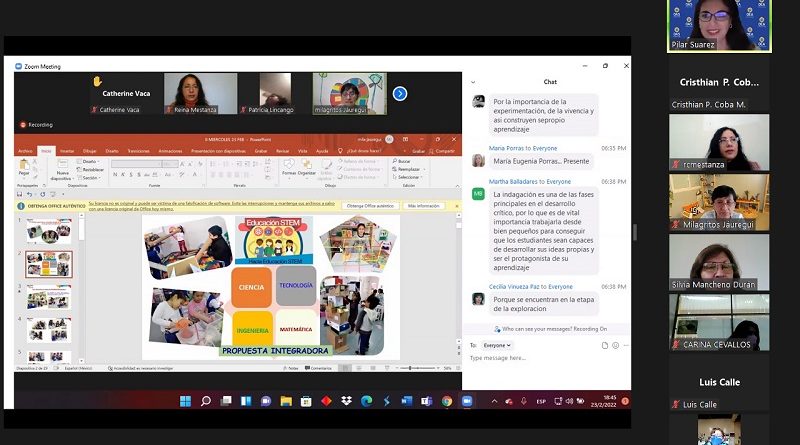The height and width of the screenshot is (445, 800).
Task: Click Obtenga Office auténtico button
Action: pyautogui.click(x=370, y=206)
